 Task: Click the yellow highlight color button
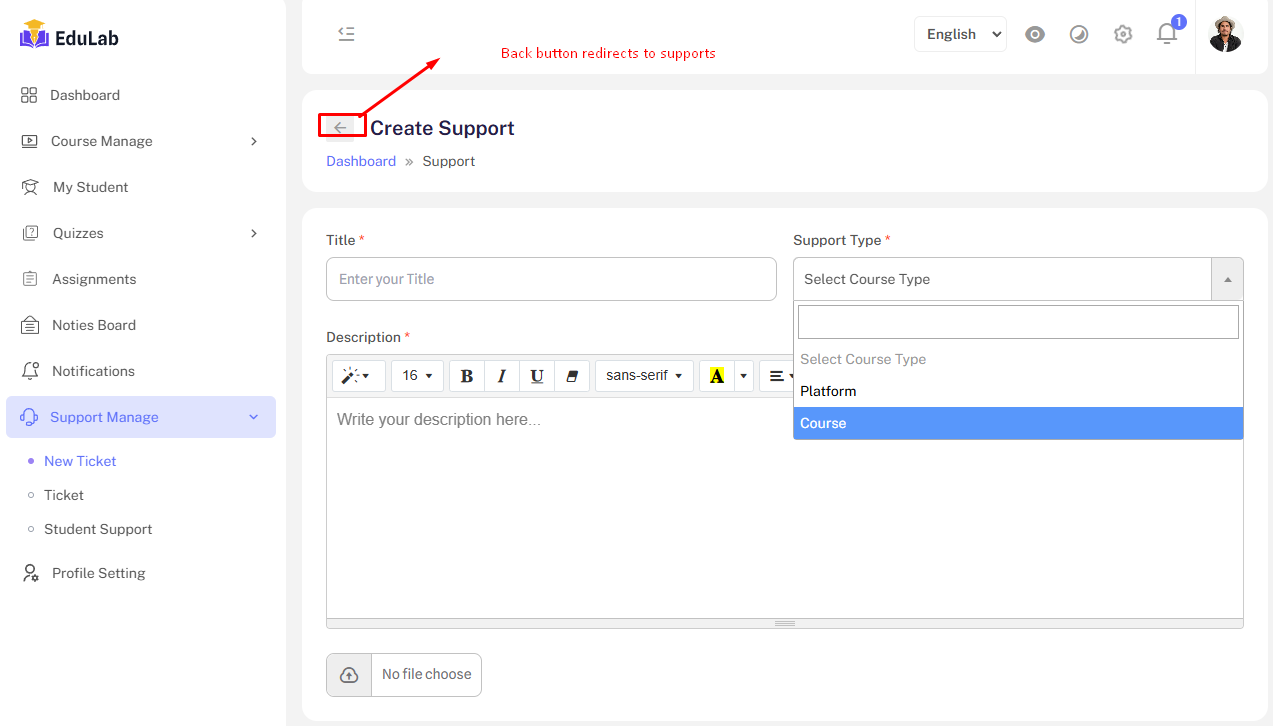coord(716,376)
